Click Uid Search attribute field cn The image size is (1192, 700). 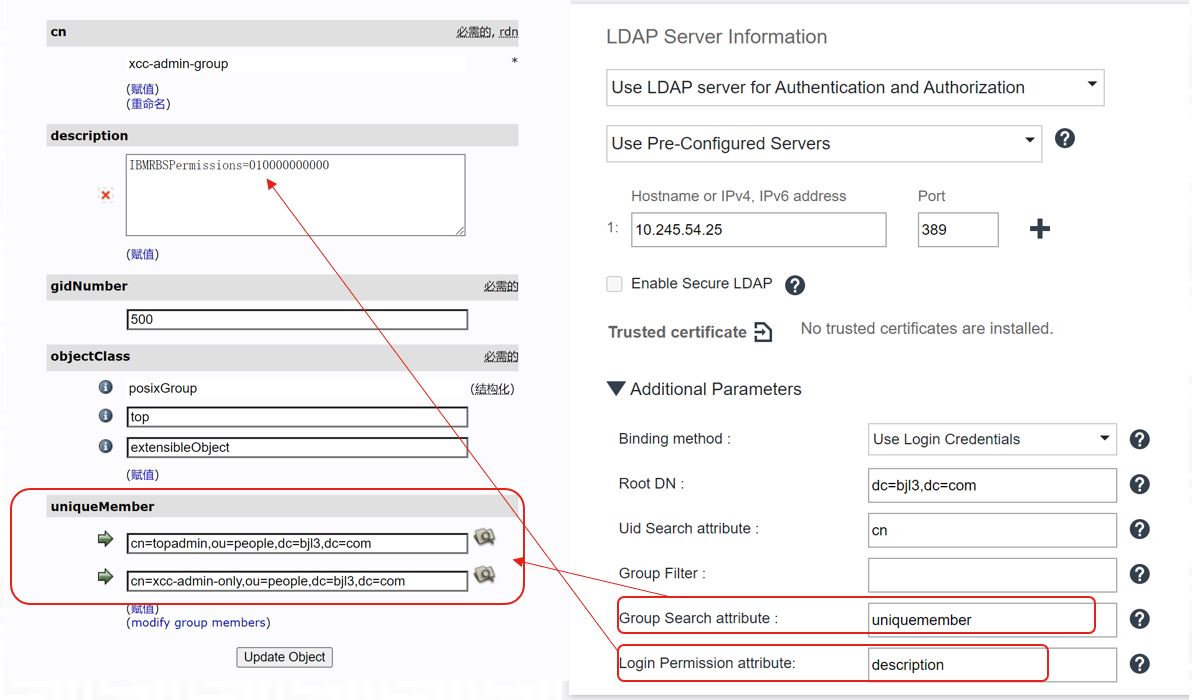coord(992,530)
